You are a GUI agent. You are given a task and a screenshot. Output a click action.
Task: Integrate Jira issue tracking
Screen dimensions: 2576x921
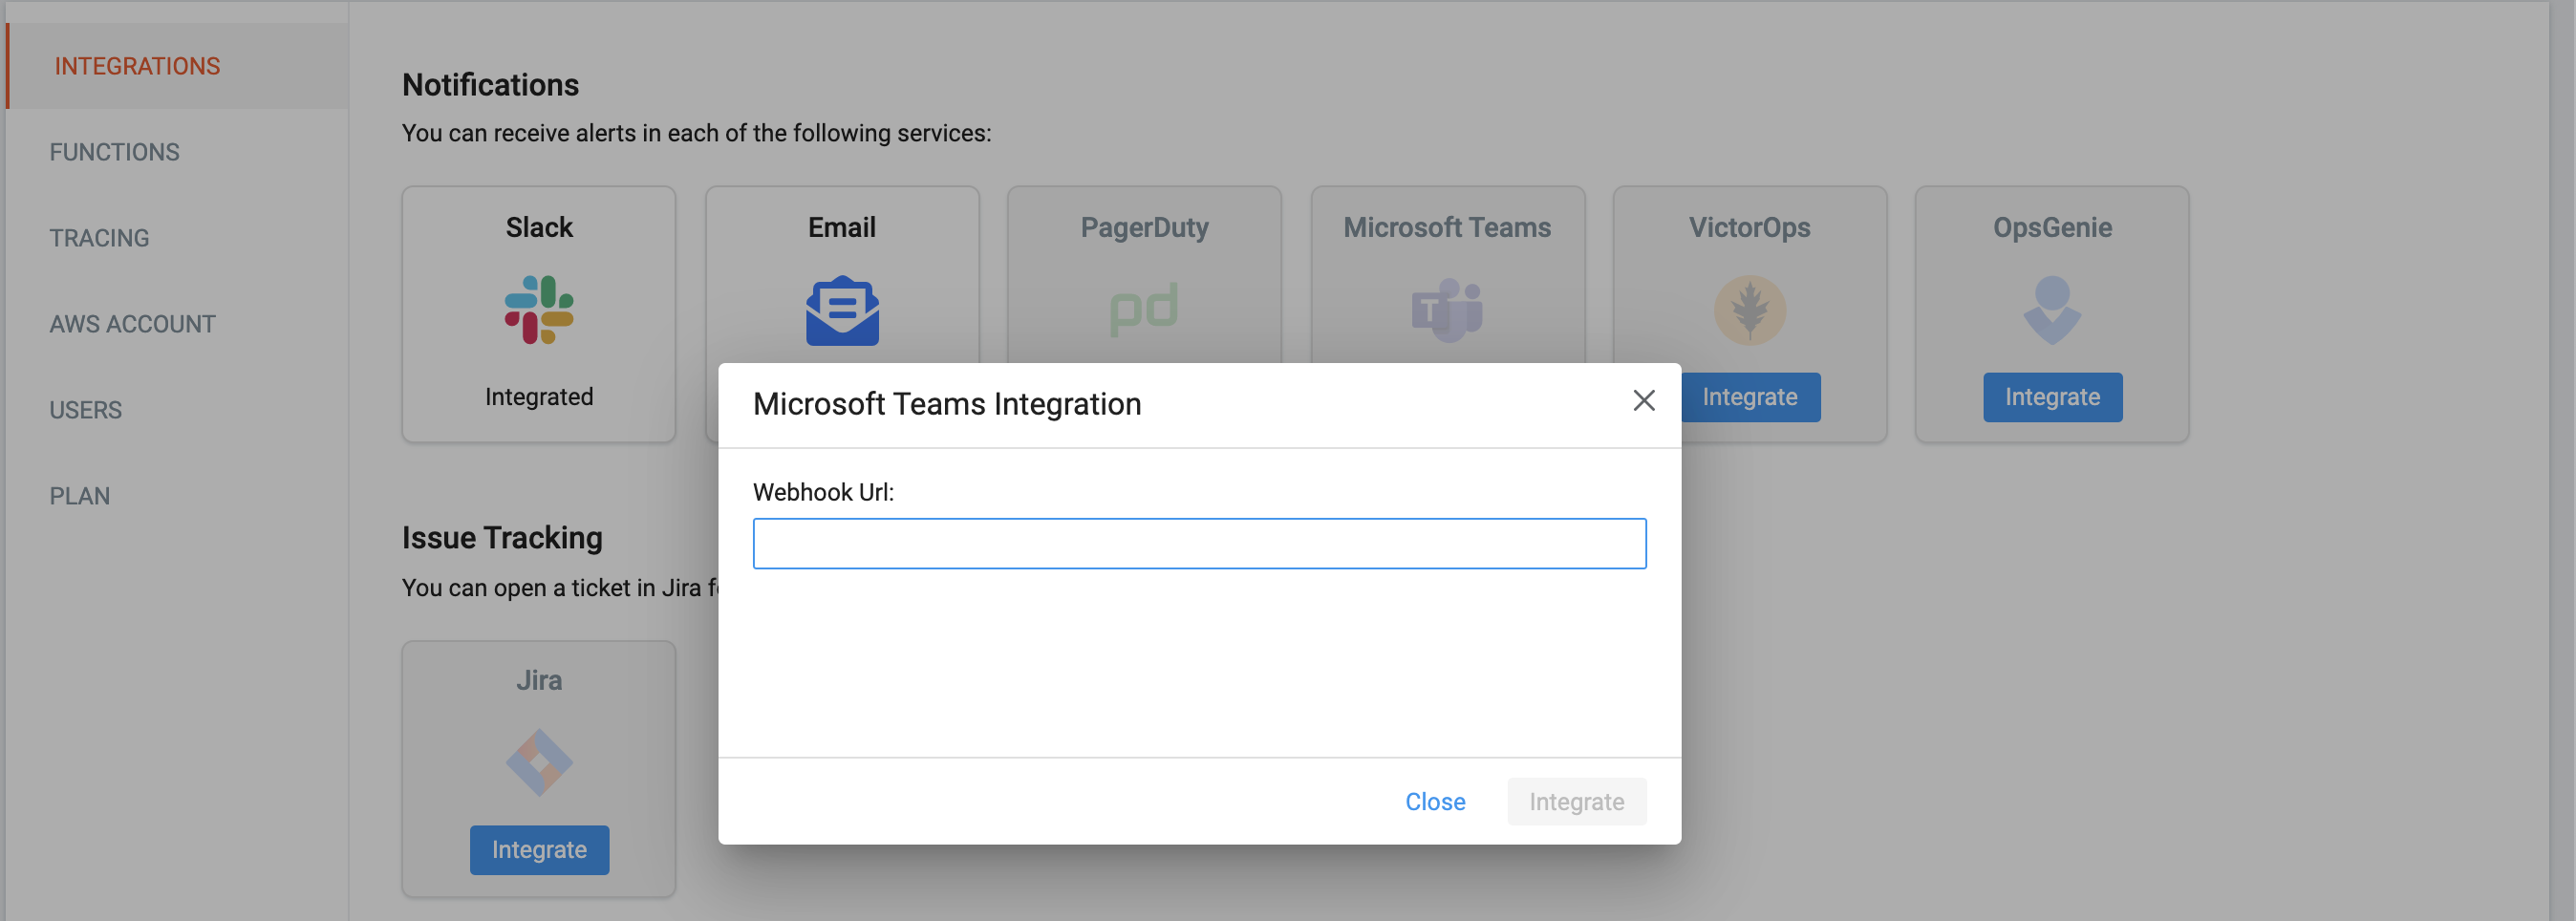[539, 850]
